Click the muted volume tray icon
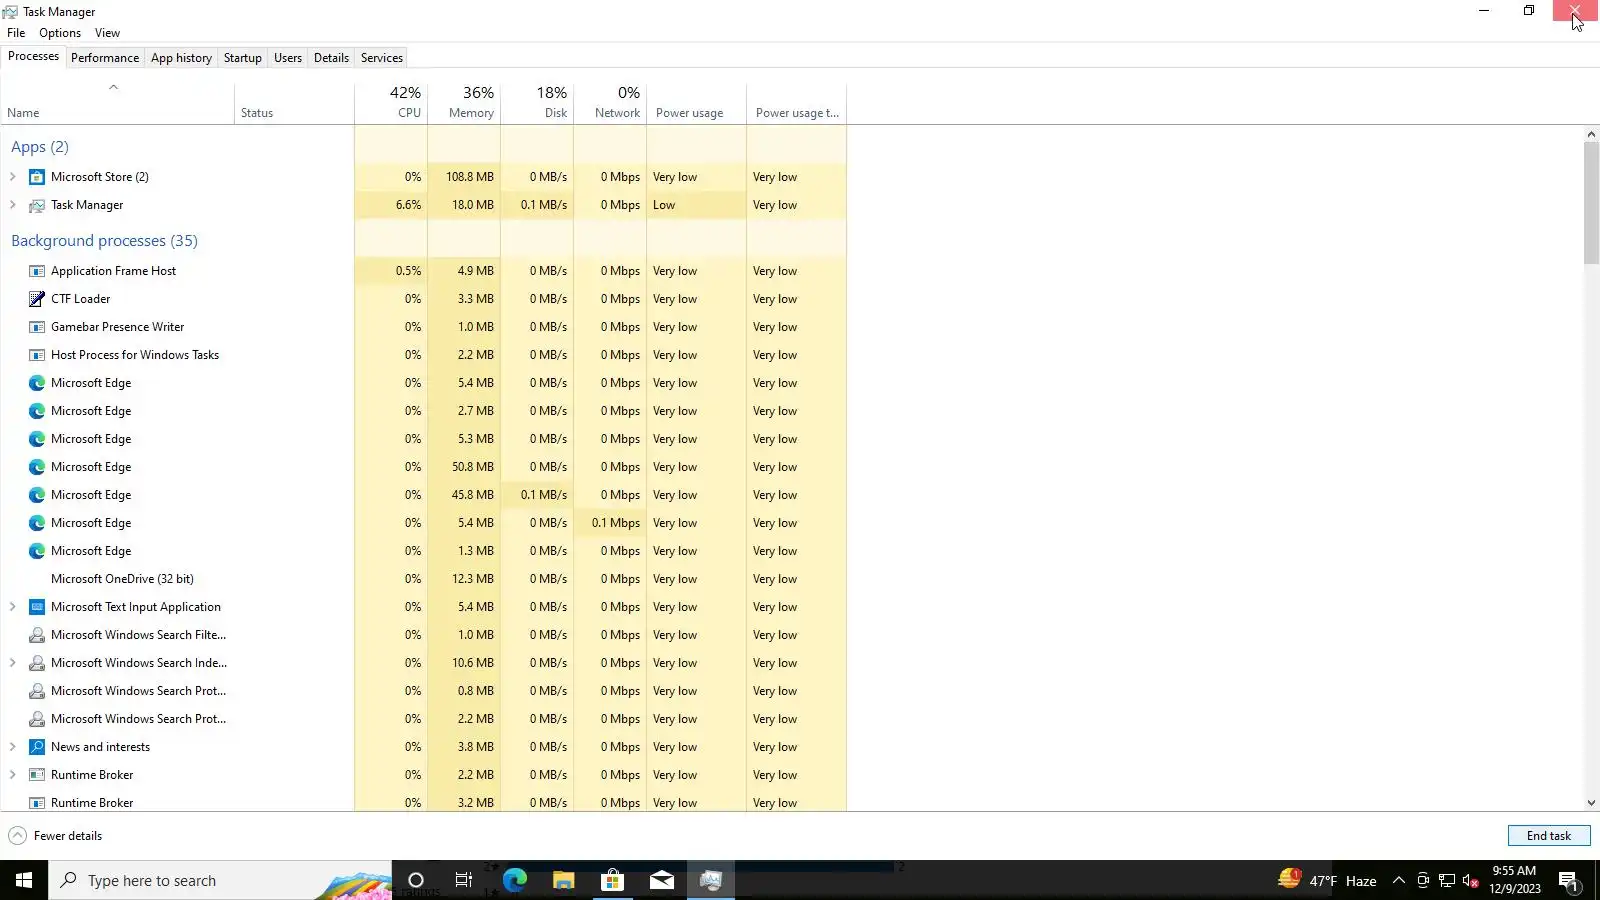Viewport: 1600px width, 900px height. click(1470, 881)
